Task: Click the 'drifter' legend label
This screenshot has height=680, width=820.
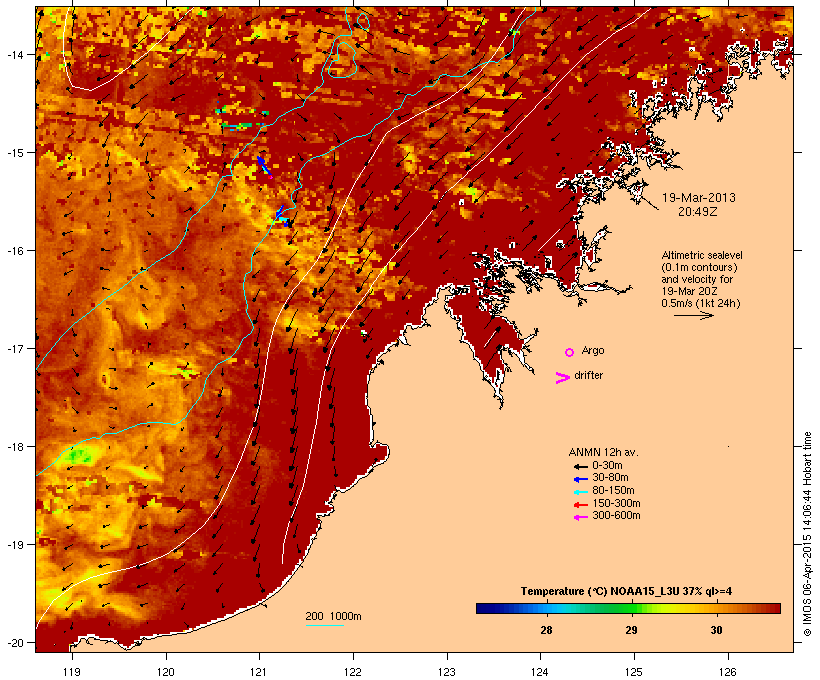Action: point(588,375)
